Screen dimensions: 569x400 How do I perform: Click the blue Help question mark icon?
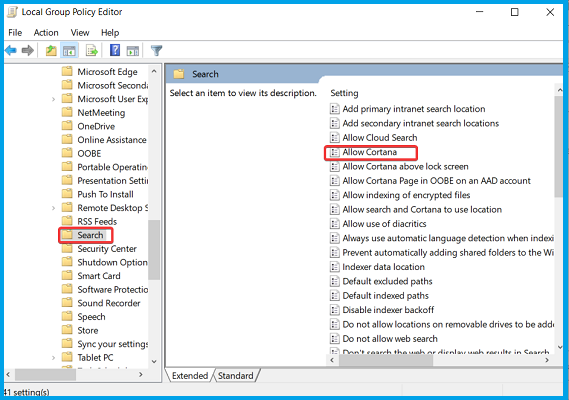[115, 50]
